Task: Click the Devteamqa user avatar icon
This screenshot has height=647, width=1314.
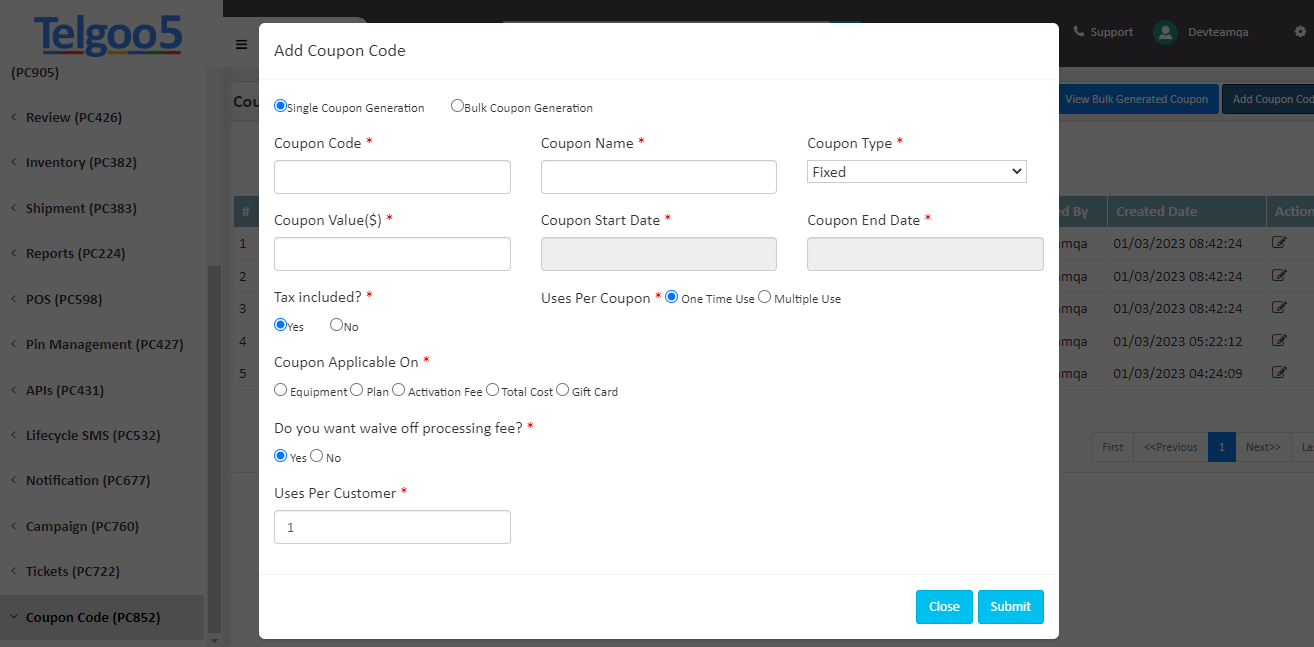Action: (x=1165, y=32)
